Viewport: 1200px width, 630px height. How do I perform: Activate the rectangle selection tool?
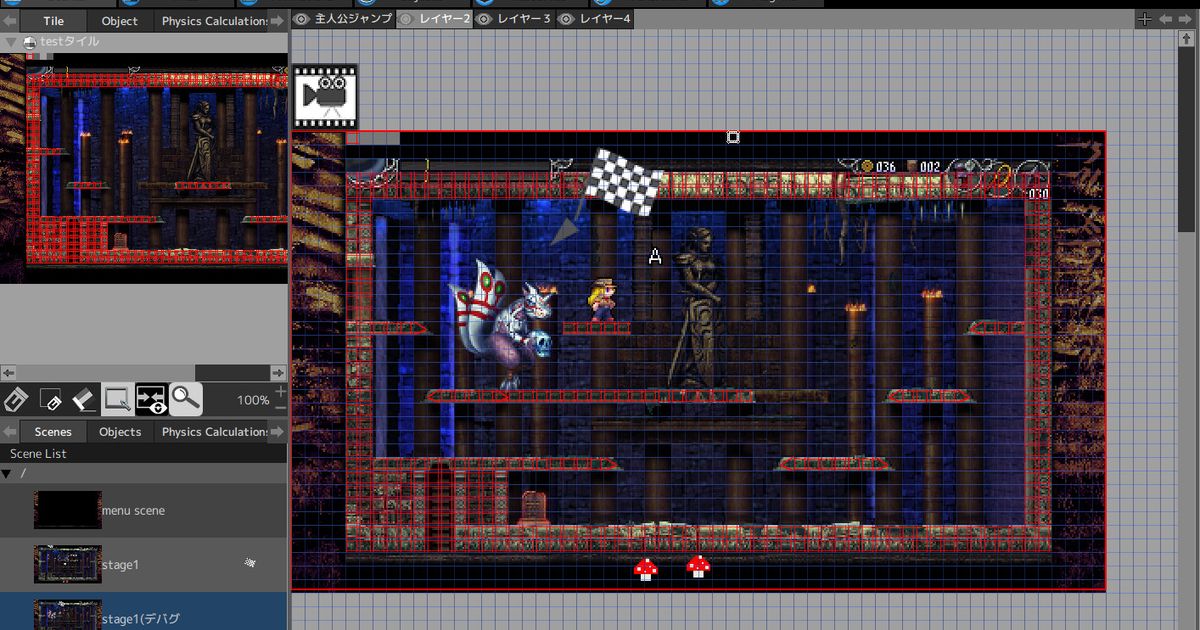(117, 400)
